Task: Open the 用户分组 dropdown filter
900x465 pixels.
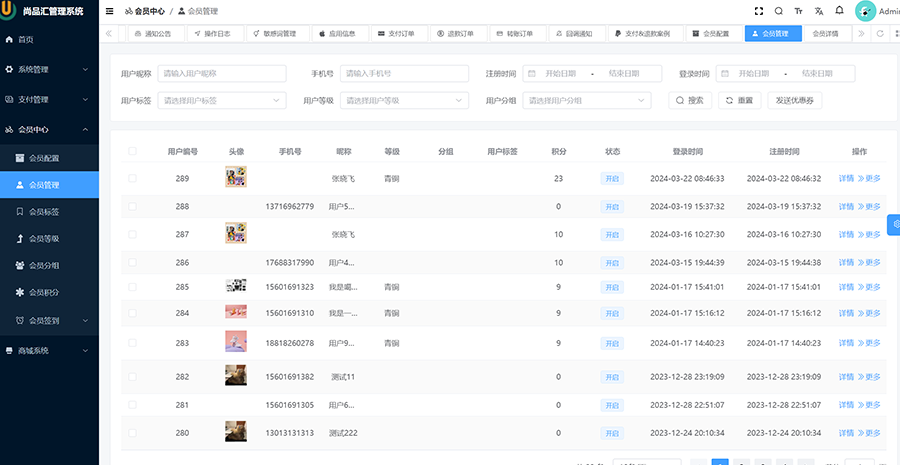Action: pos(587,100)
